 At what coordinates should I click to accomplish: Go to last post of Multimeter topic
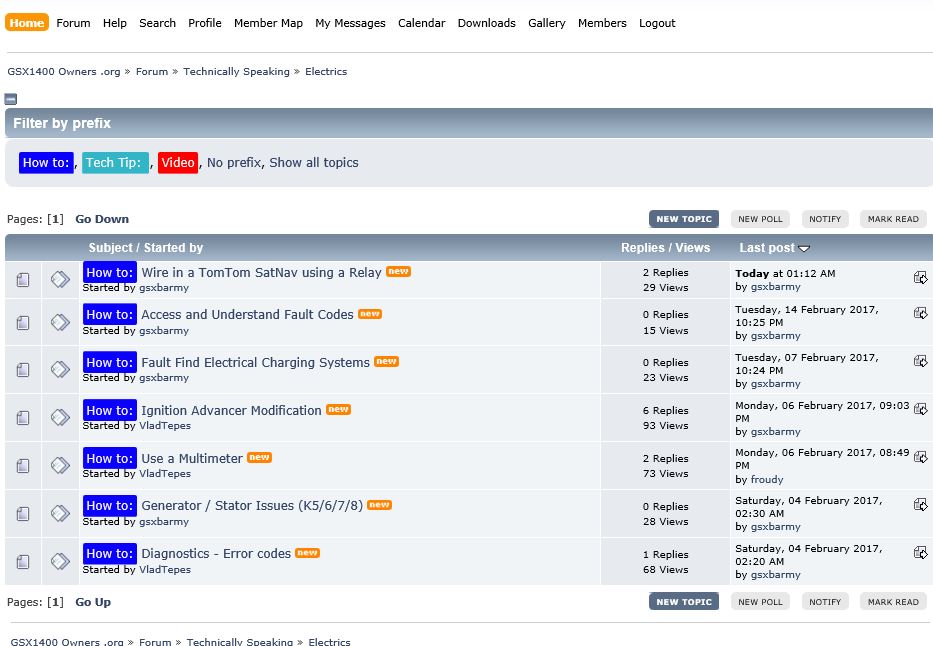pos(921,456)
